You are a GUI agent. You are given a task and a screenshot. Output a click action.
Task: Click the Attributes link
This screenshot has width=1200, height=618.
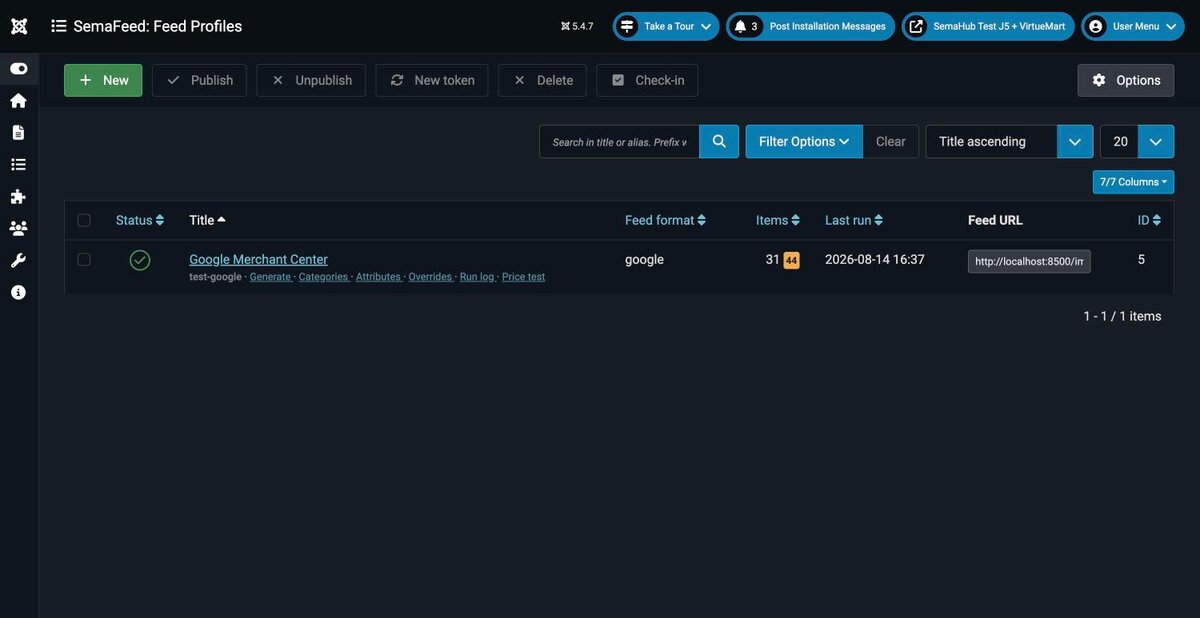[378, 277]
